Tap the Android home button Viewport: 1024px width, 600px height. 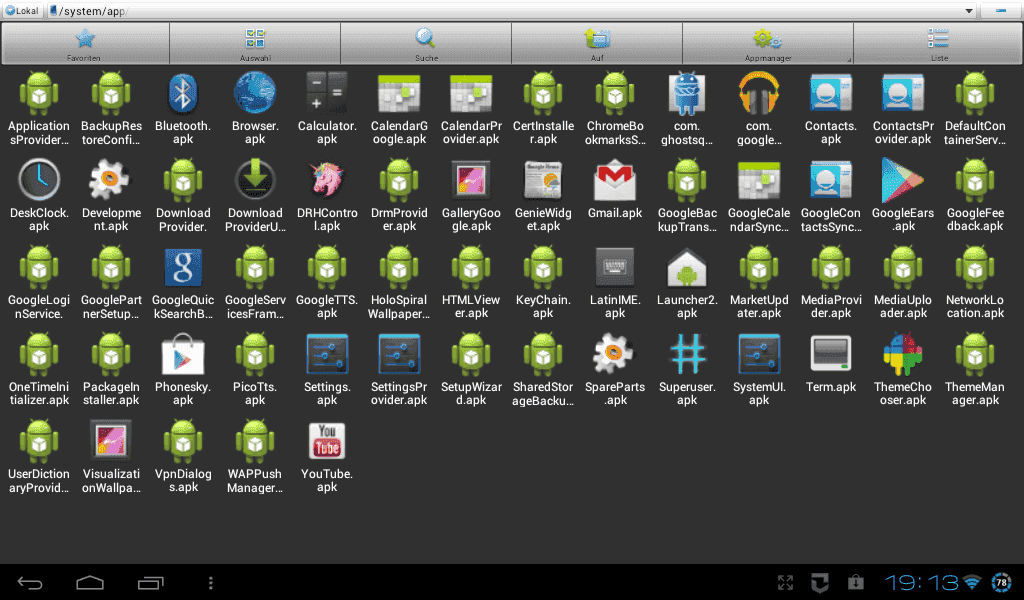tap(90, 582)
